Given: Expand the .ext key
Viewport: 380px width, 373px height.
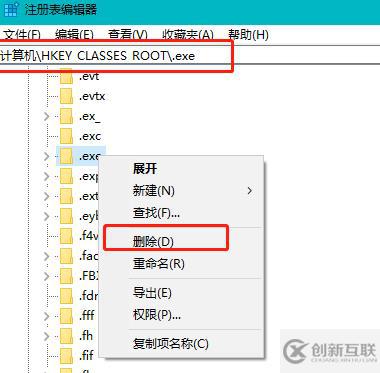Looking at the screenshot, I should [47, 196].
